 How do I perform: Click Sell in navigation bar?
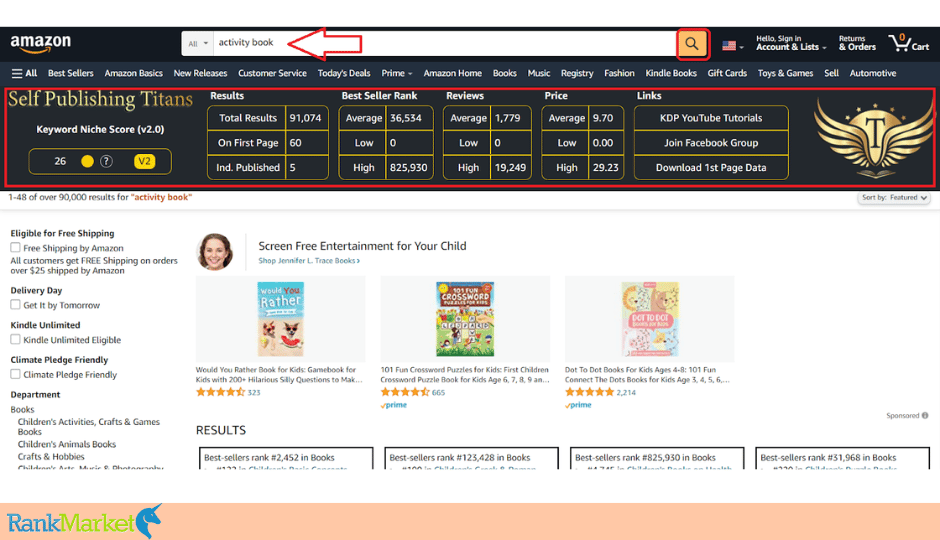(831, 73)
